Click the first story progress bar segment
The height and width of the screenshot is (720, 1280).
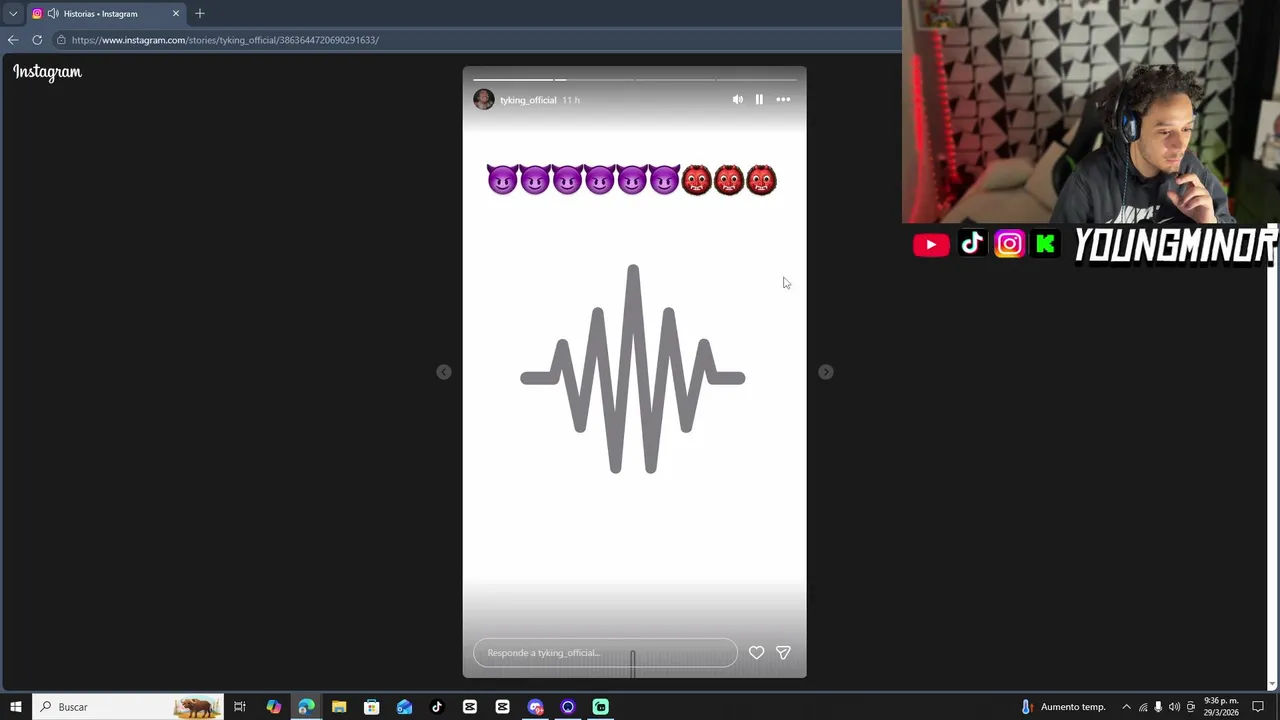tap(513, 79)
